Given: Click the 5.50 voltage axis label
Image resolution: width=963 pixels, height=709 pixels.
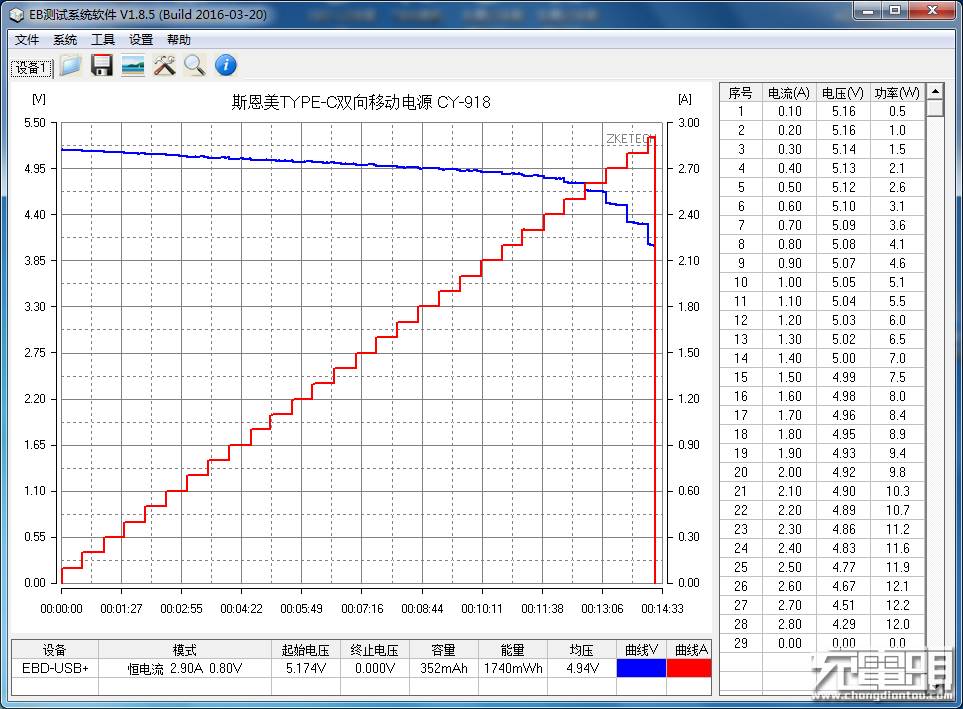Looking at the screenshot, I should tap(34, 123).
